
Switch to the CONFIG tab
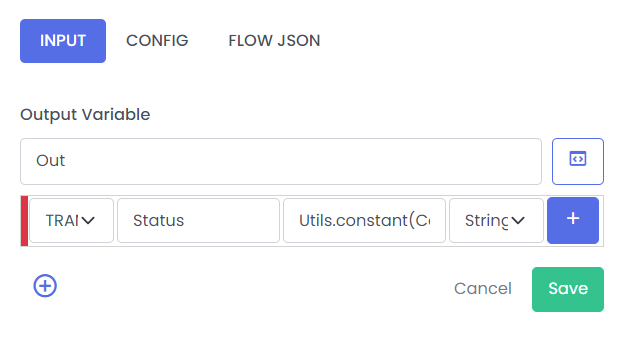tap(157, 41)
